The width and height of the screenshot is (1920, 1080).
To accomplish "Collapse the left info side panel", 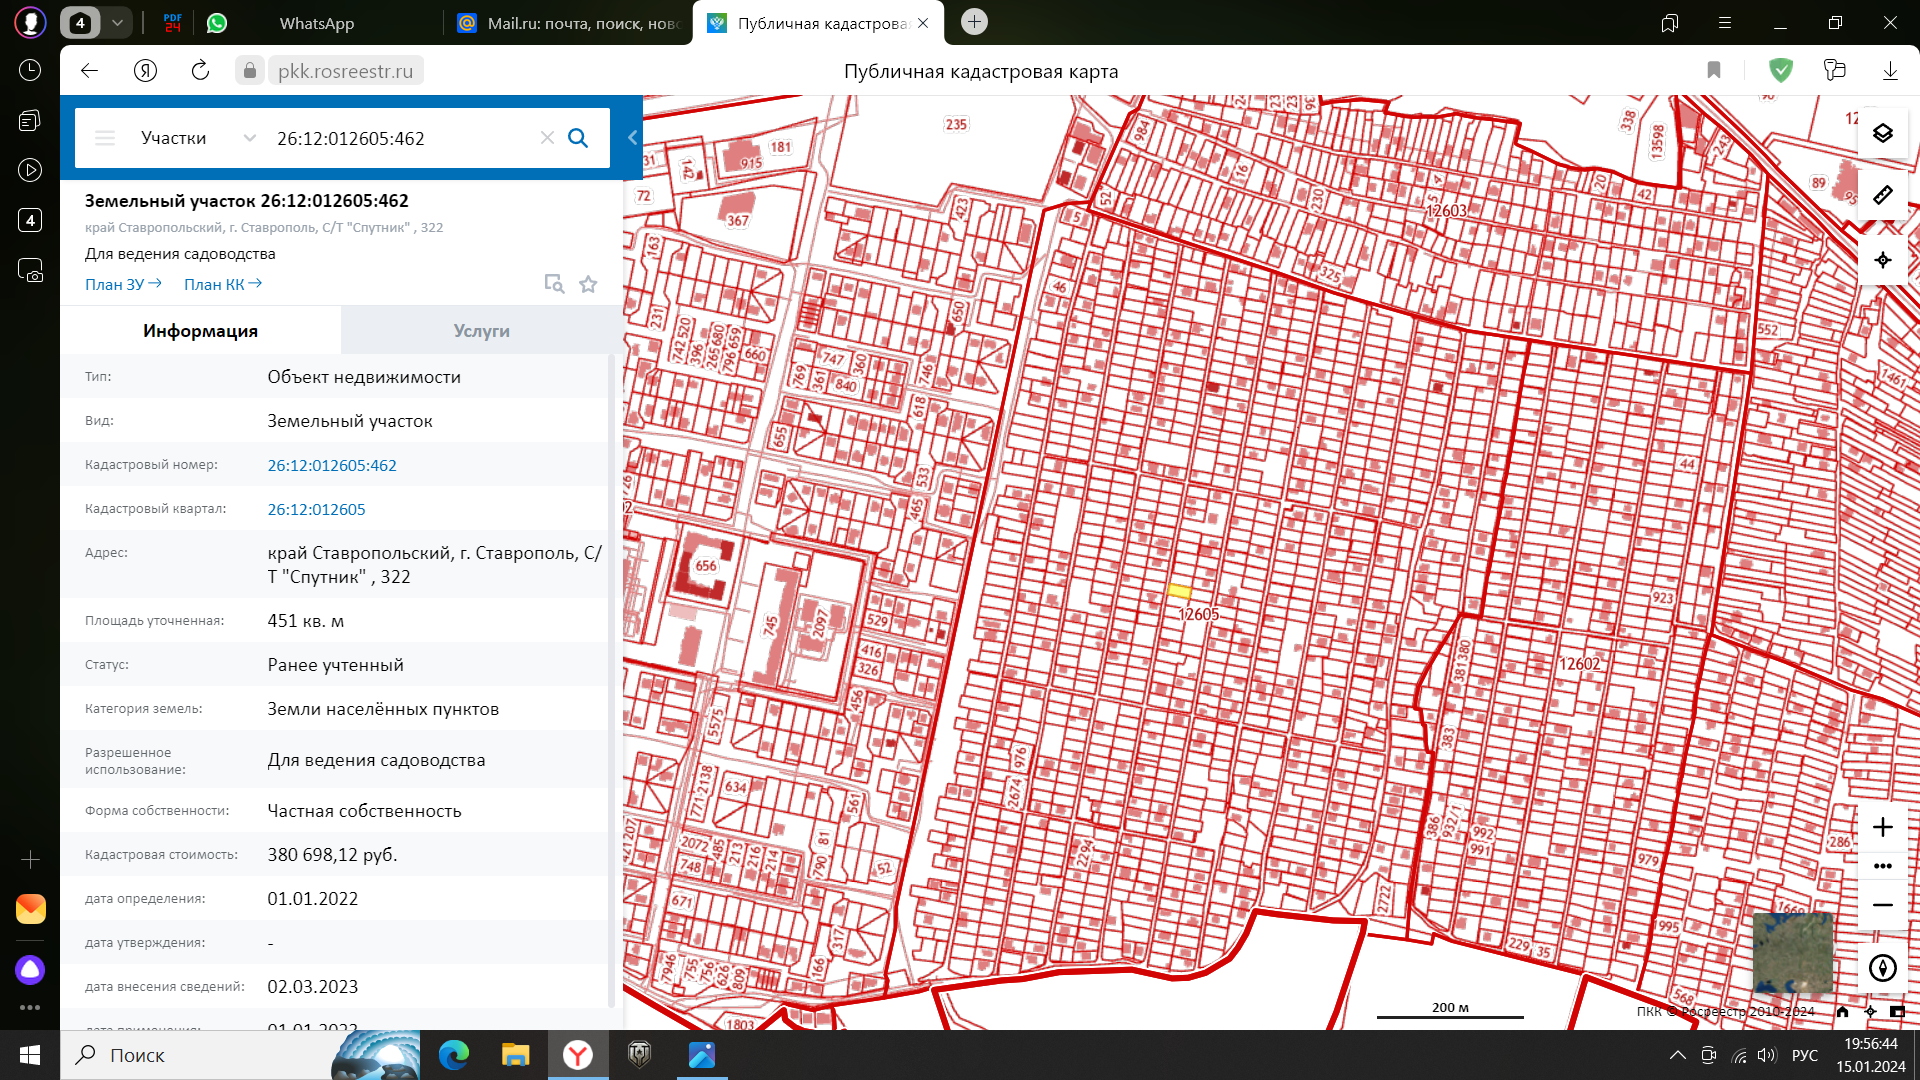I will (632, 138).
